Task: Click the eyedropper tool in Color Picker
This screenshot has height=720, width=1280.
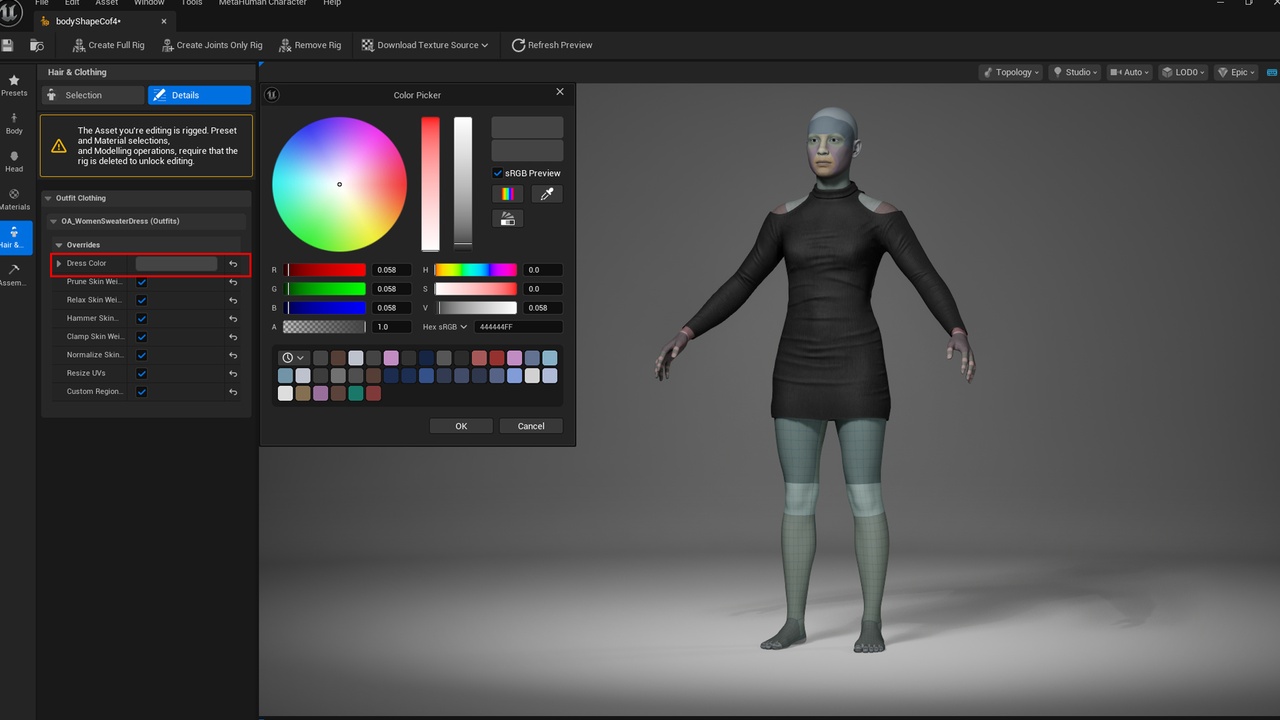Action: (547, 194)
